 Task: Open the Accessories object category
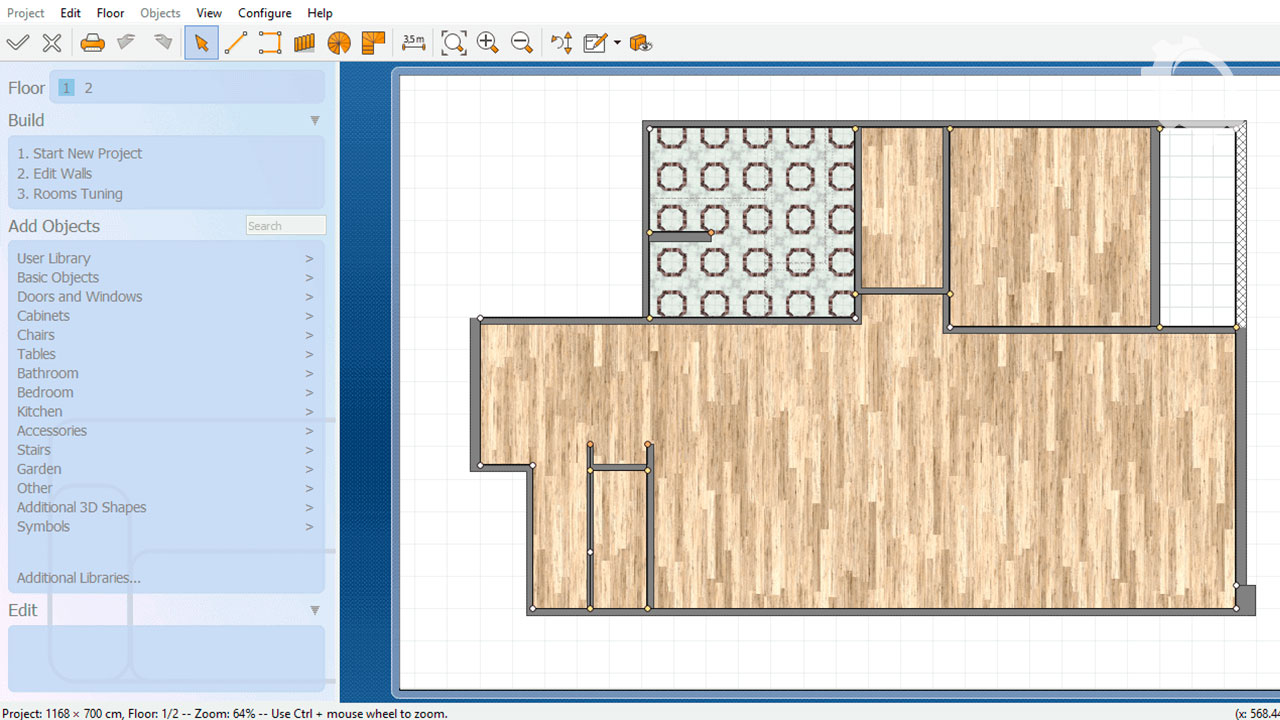(165, 430)
